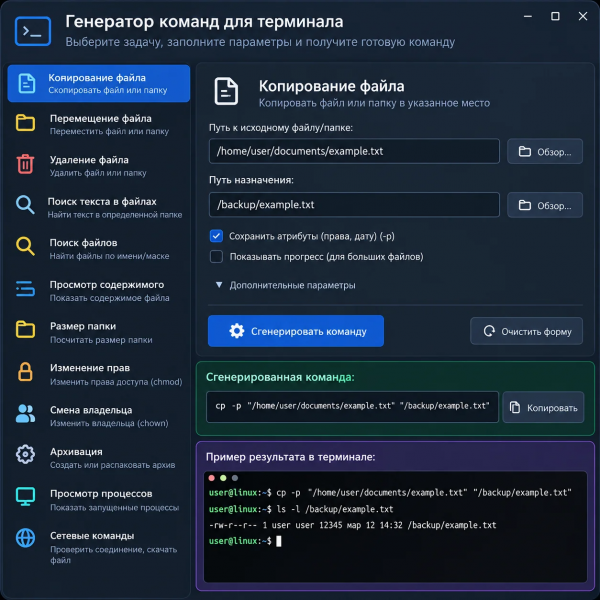600x600 pixels.
Task: Click gear icon on Сгенерировать команду button
Action: 237,331
